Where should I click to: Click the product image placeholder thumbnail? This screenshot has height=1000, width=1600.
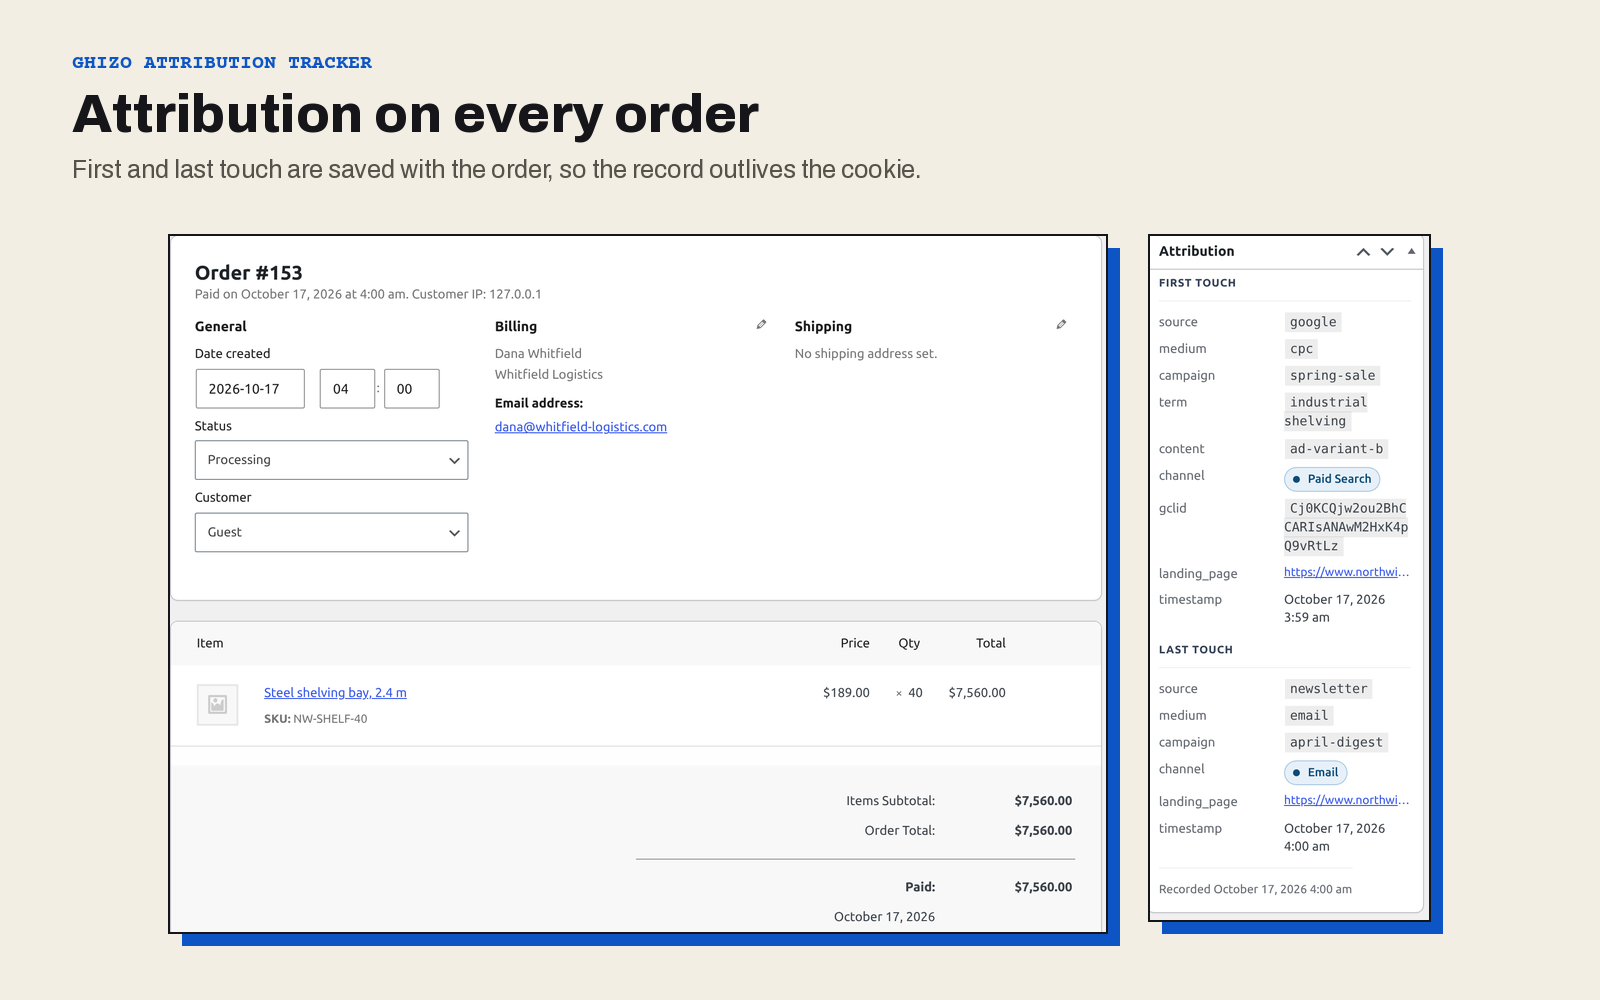[x=217, y=705]
